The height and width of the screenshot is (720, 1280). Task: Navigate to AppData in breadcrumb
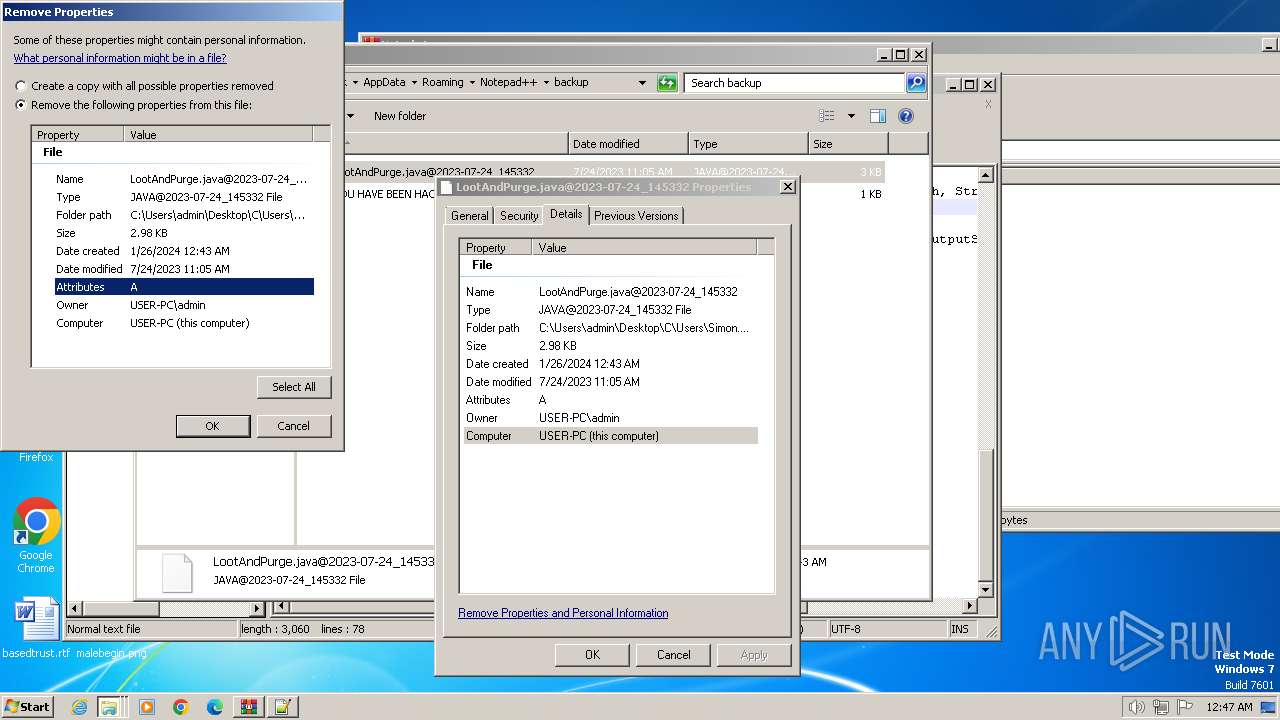coord(384,83)
